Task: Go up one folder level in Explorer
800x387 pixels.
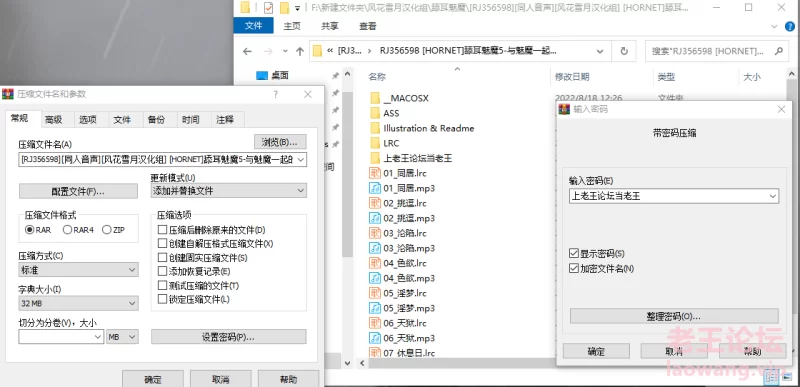Action: click(300, 51)
